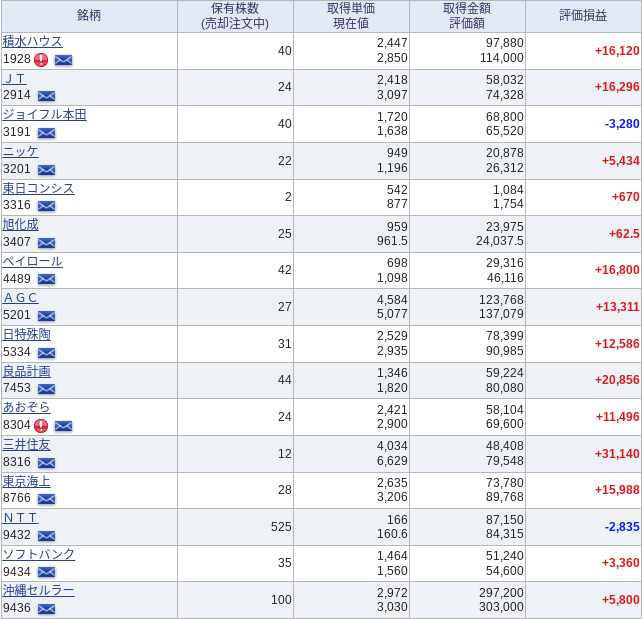Image resolution: width=642 pixels, height=619 pixels.
Task: Click the mail icon next to 4489
Action: point(46,279)
